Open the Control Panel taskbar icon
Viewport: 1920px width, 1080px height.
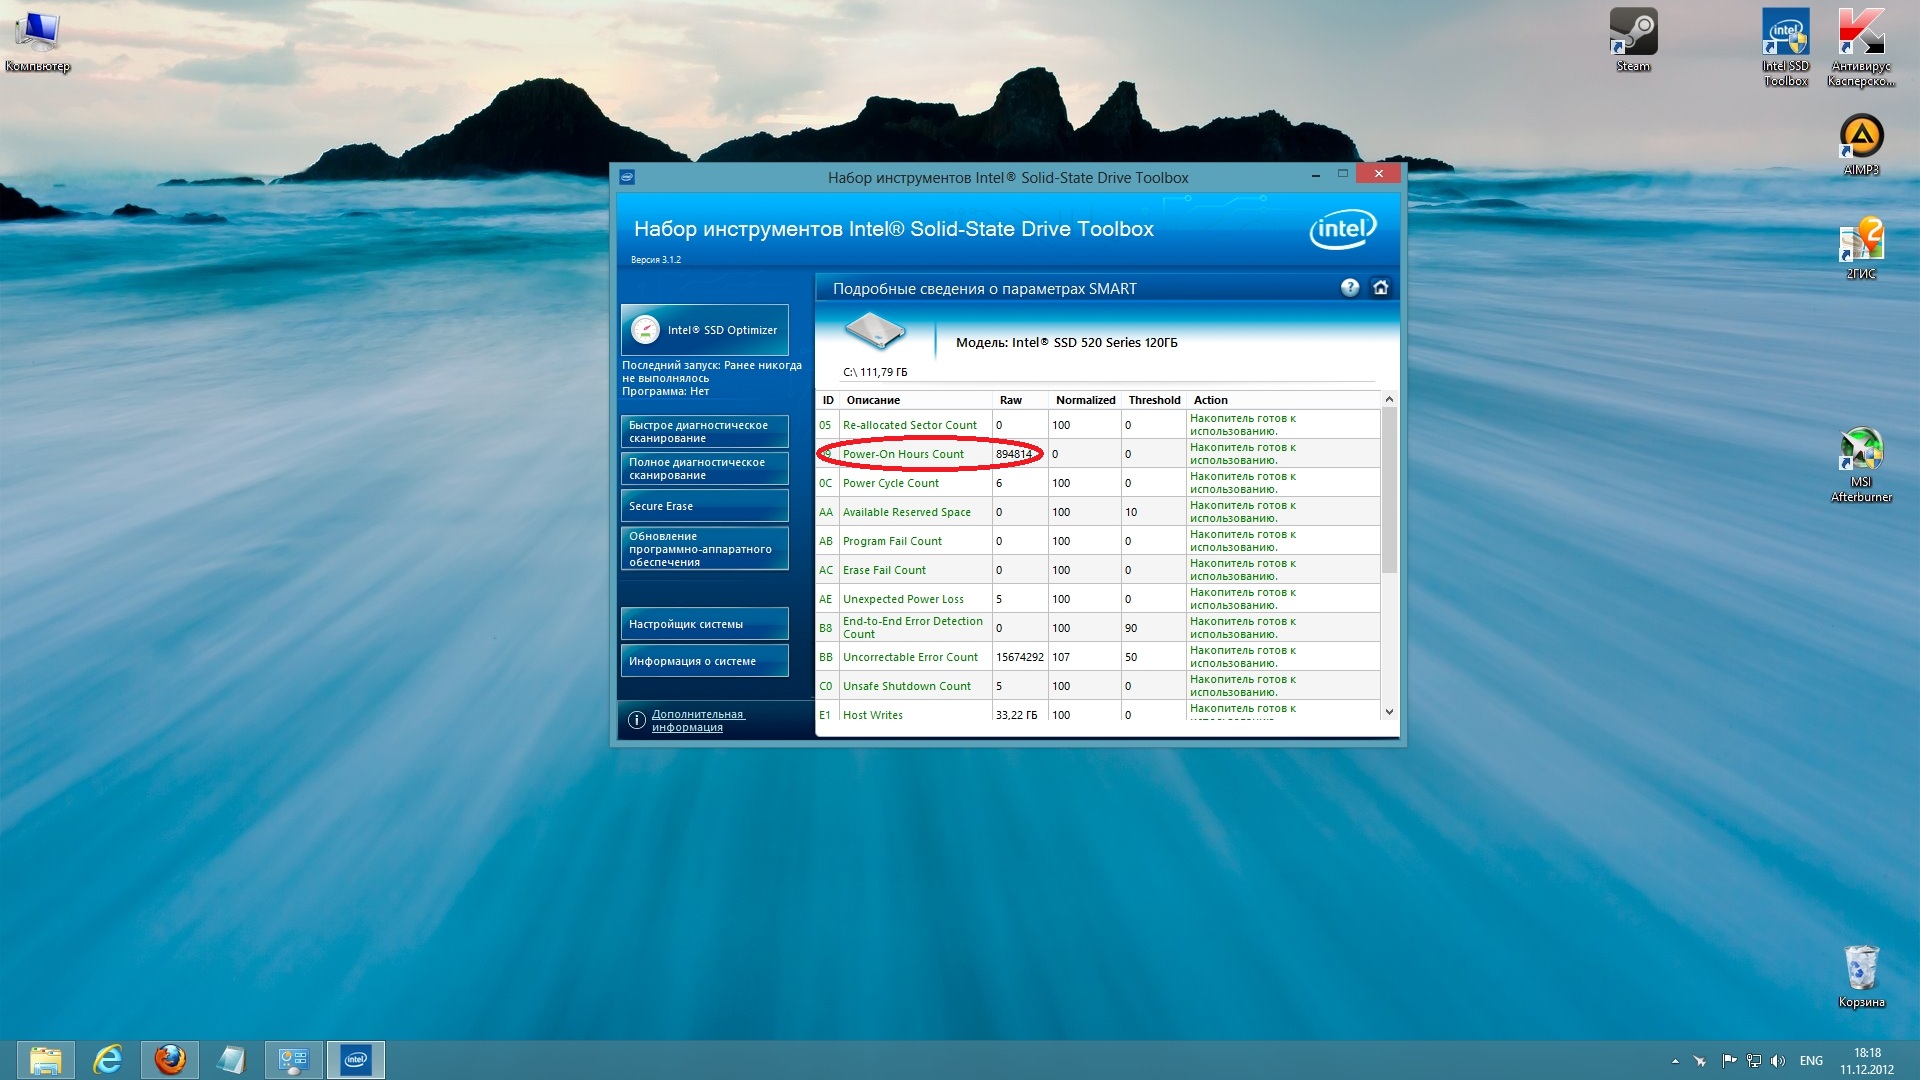coord(294,1060)
